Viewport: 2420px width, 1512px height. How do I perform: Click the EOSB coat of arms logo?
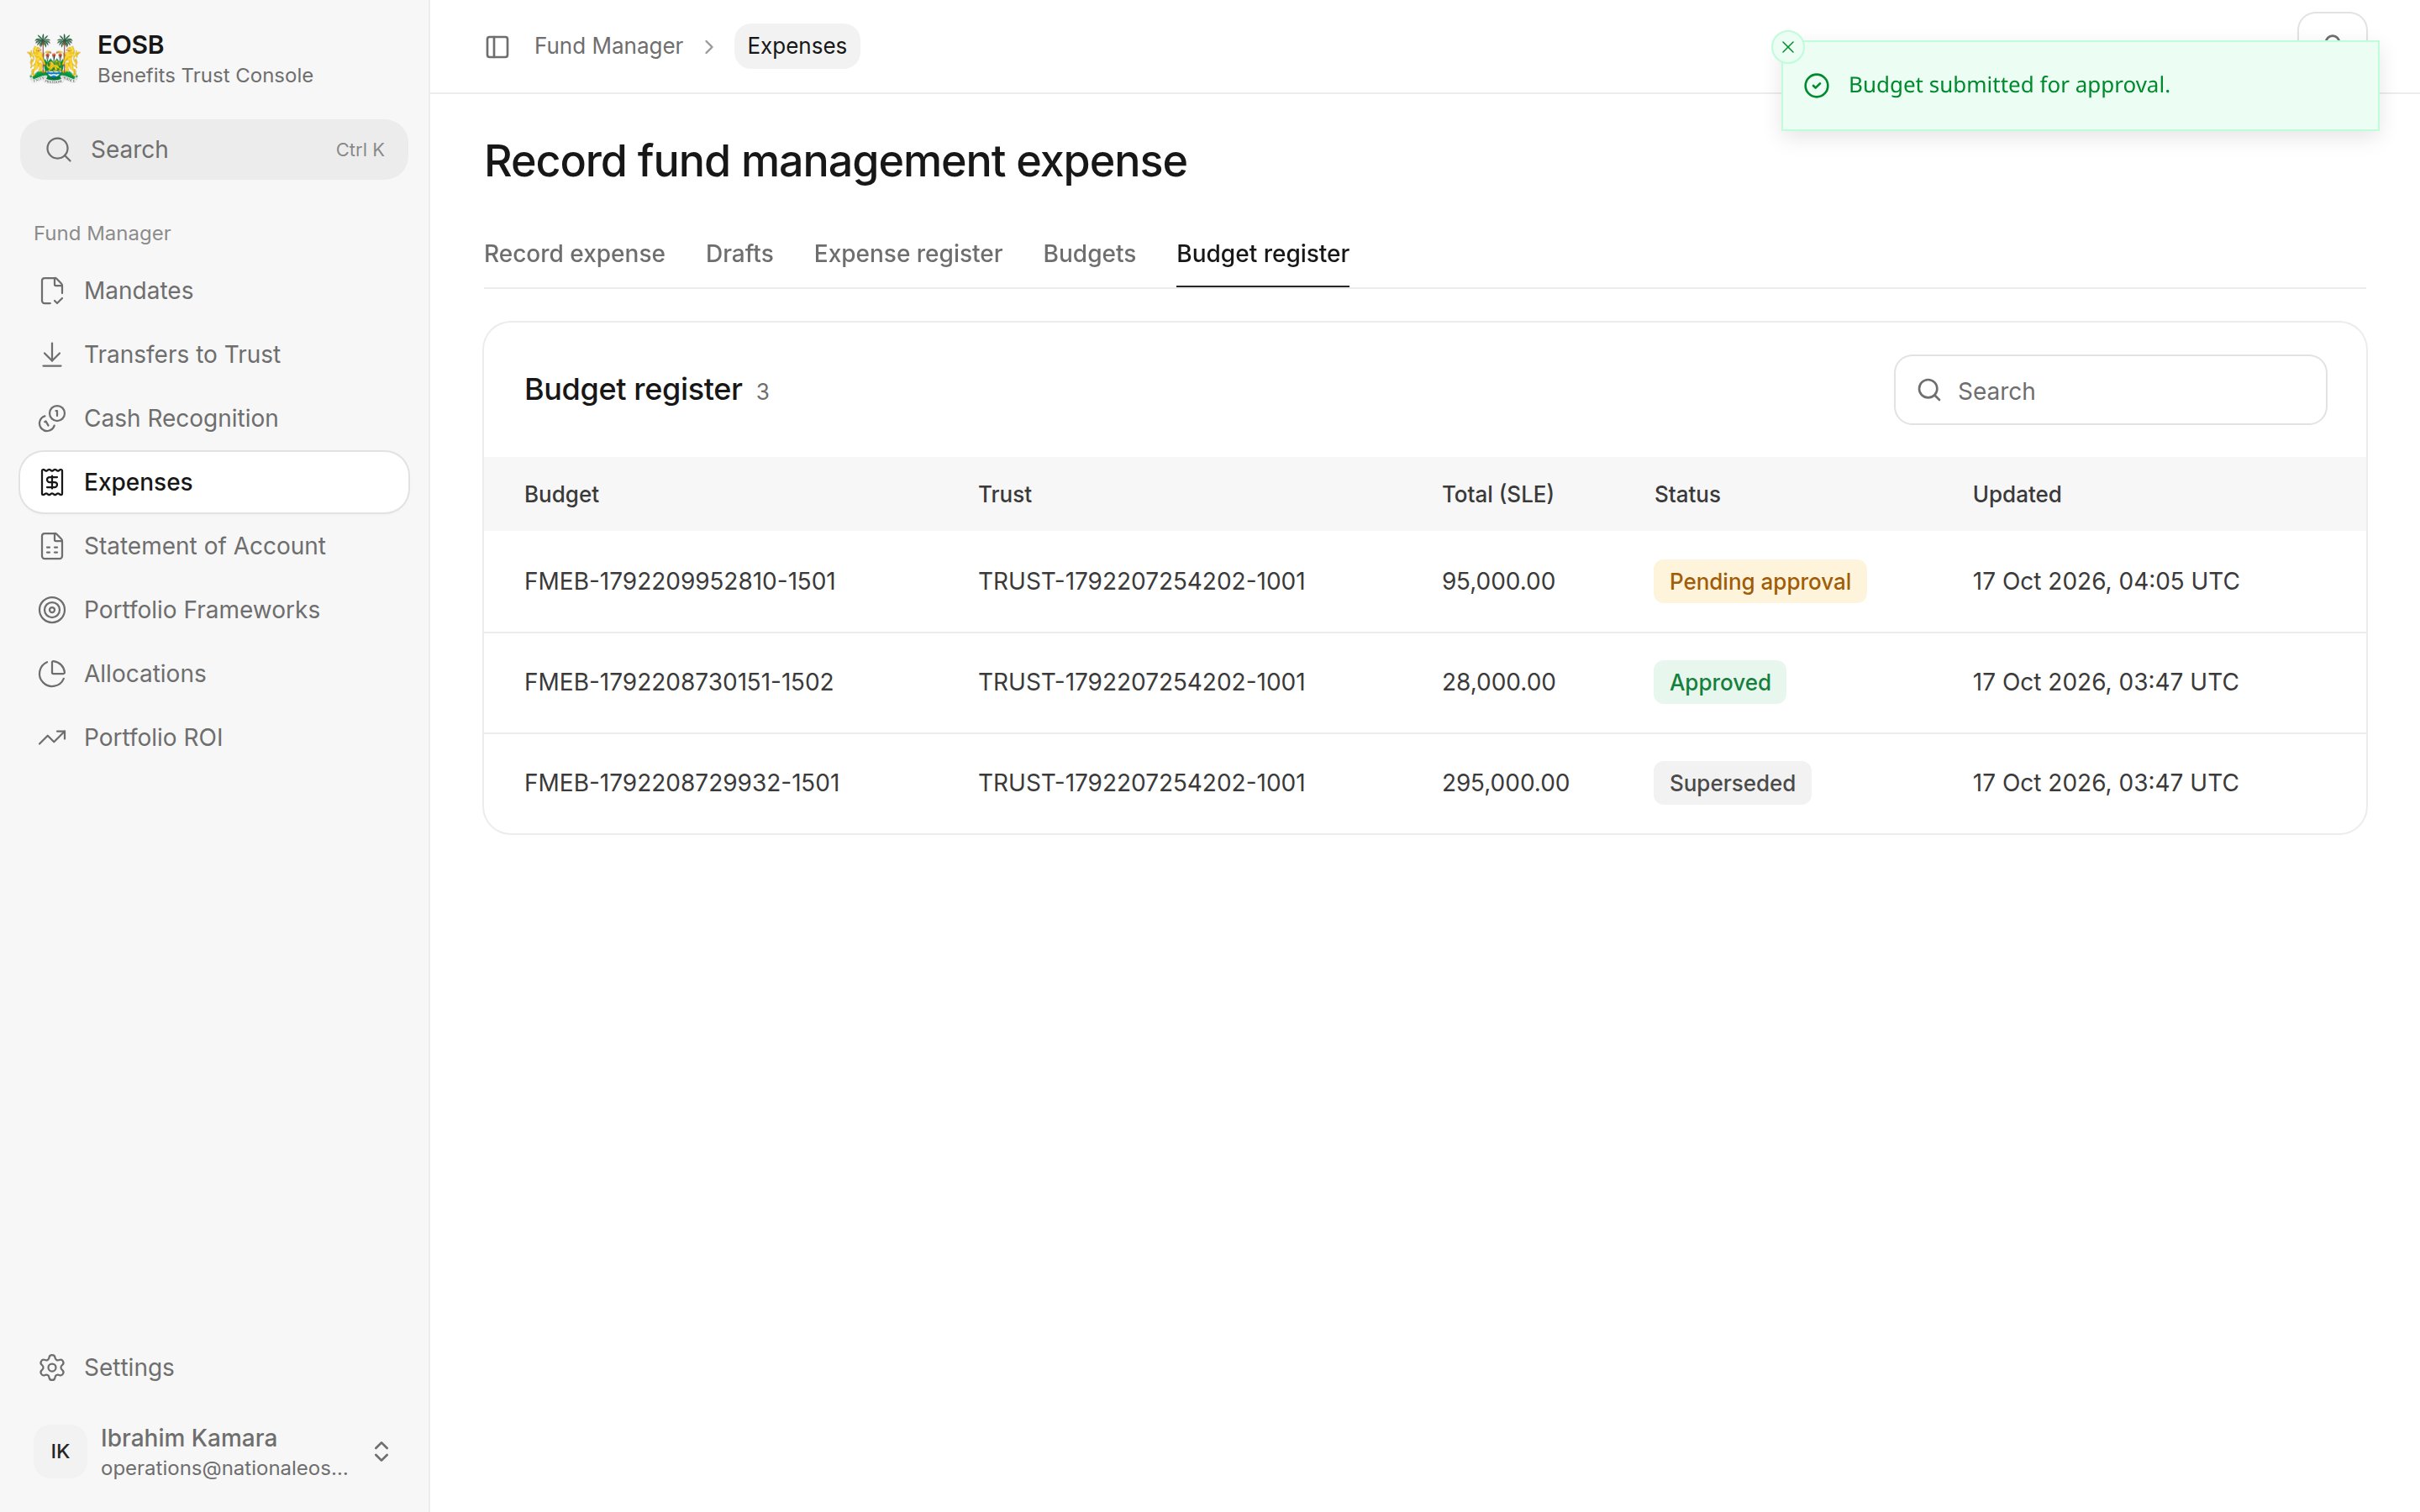click(x=53, y=59)
